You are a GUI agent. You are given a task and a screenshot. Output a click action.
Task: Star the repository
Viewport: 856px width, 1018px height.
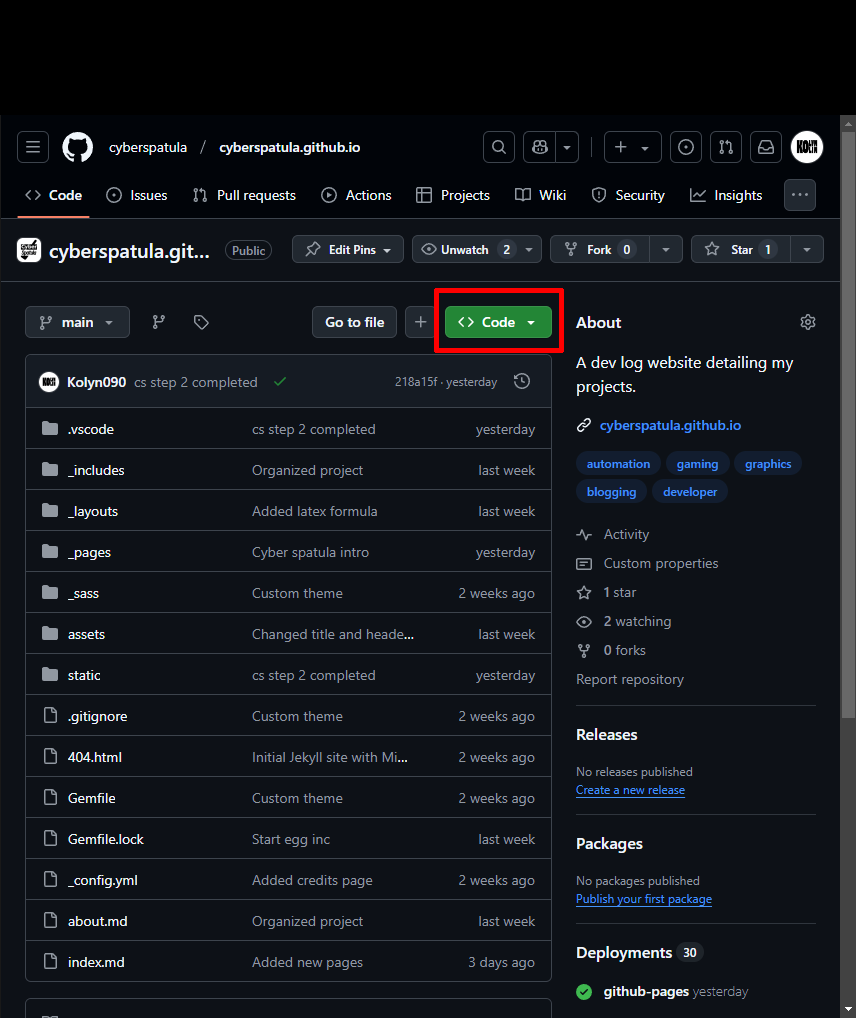[741, 249]
